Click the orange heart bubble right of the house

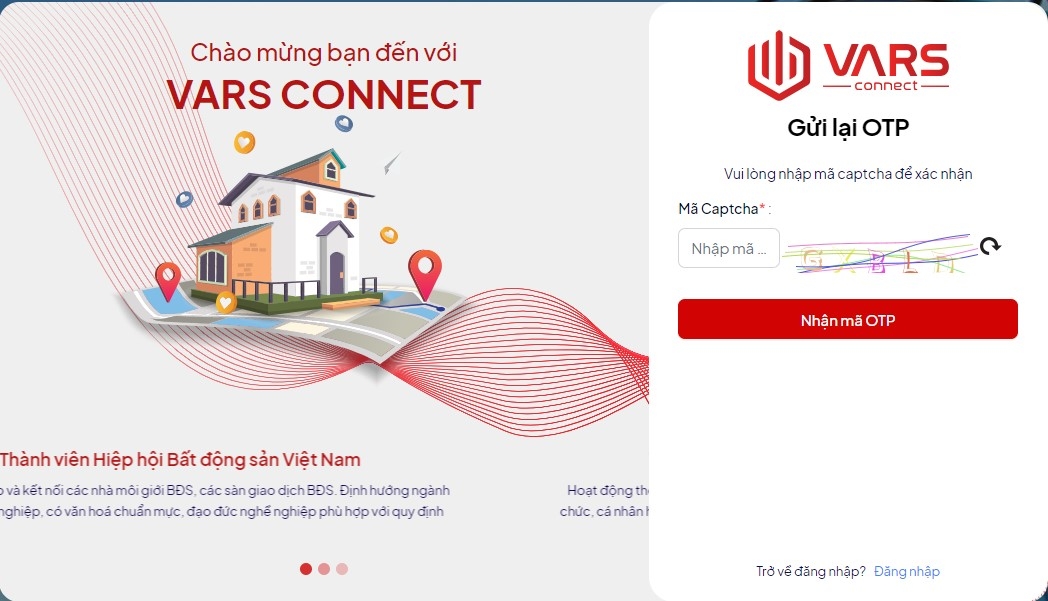[388, 235]
